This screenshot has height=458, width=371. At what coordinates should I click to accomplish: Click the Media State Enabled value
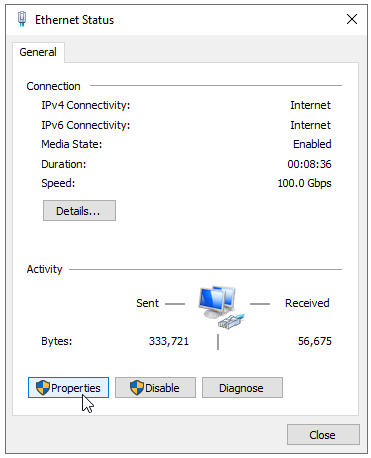tap(312, 144)
